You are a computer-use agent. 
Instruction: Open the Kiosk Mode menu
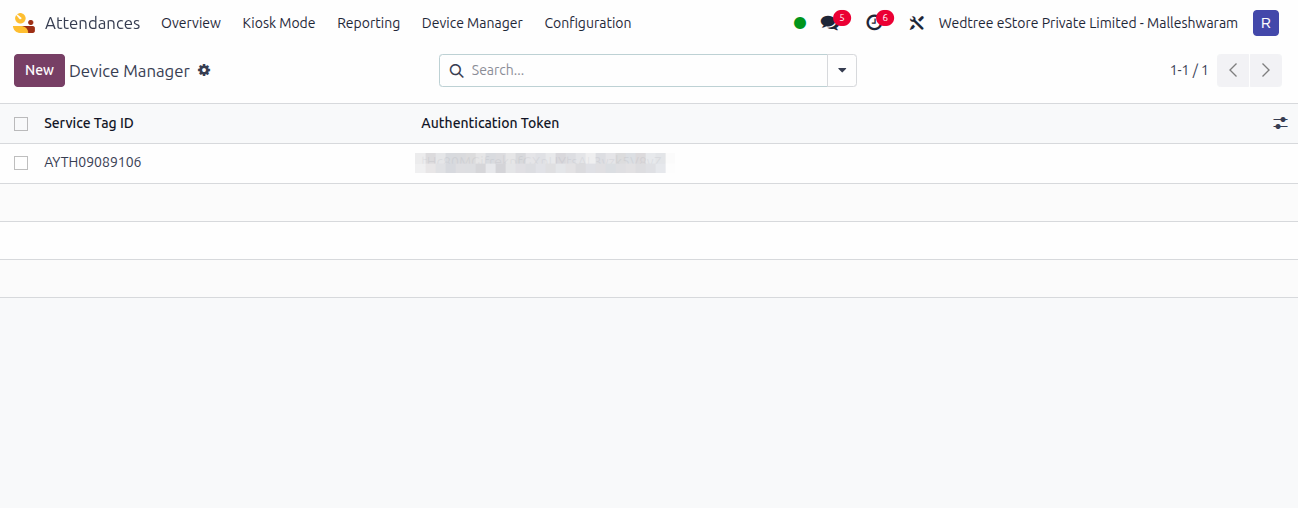tap(279, 23)
